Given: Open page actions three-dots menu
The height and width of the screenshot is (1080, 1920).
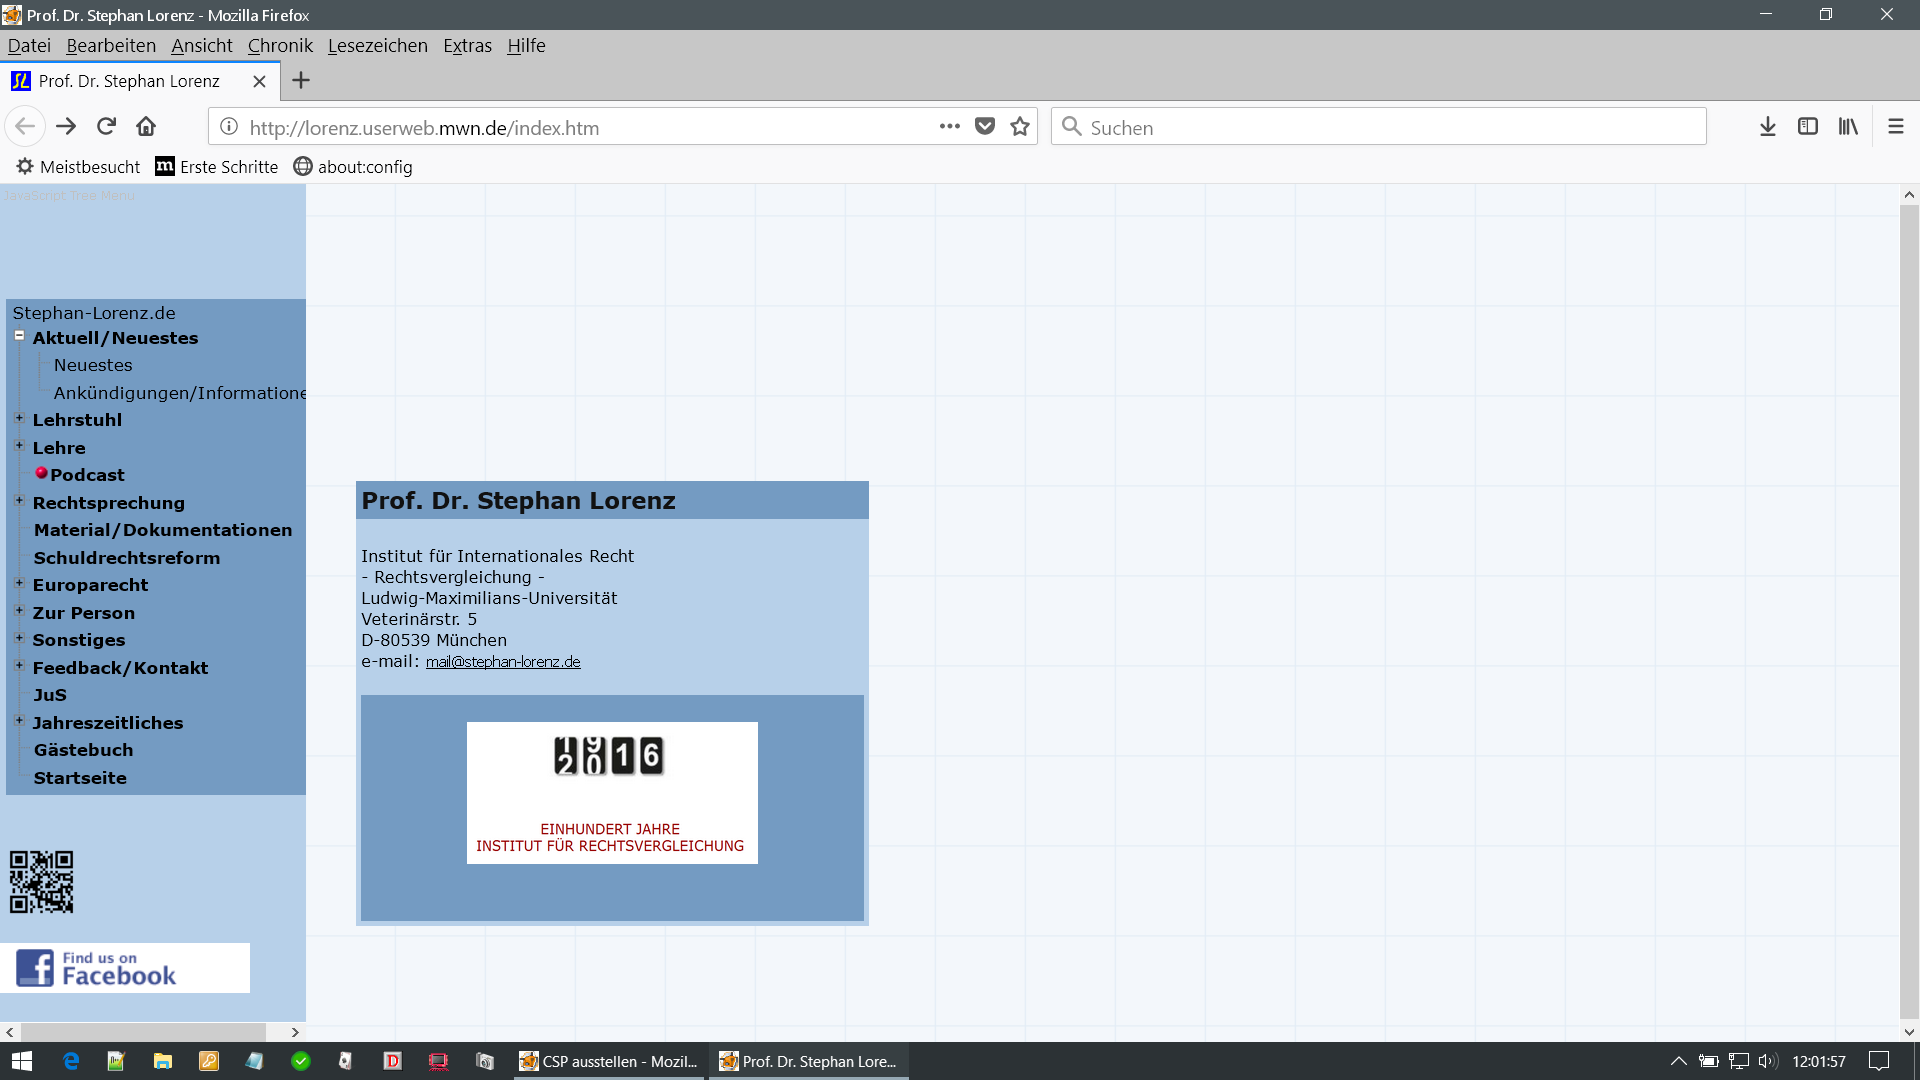Looking at the screenshot, I should point(949,127).
